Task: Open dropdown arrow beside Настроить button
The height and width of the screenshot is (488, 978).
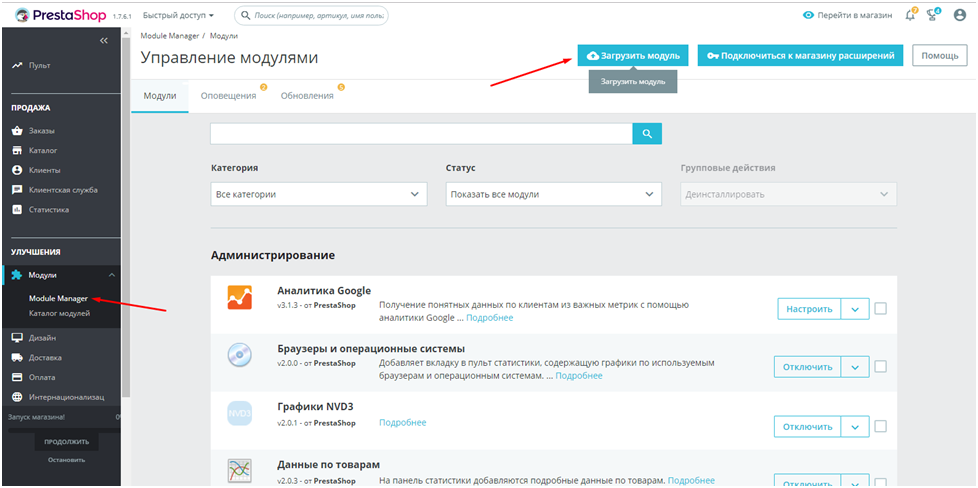Action: point(854,309)
